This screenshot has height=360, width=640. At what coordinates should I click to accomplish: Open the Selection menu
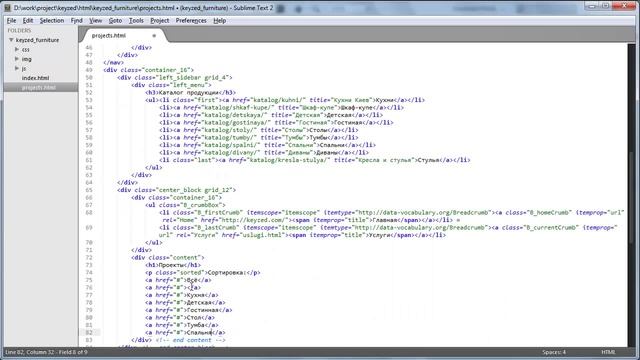(x=52, y=20)
